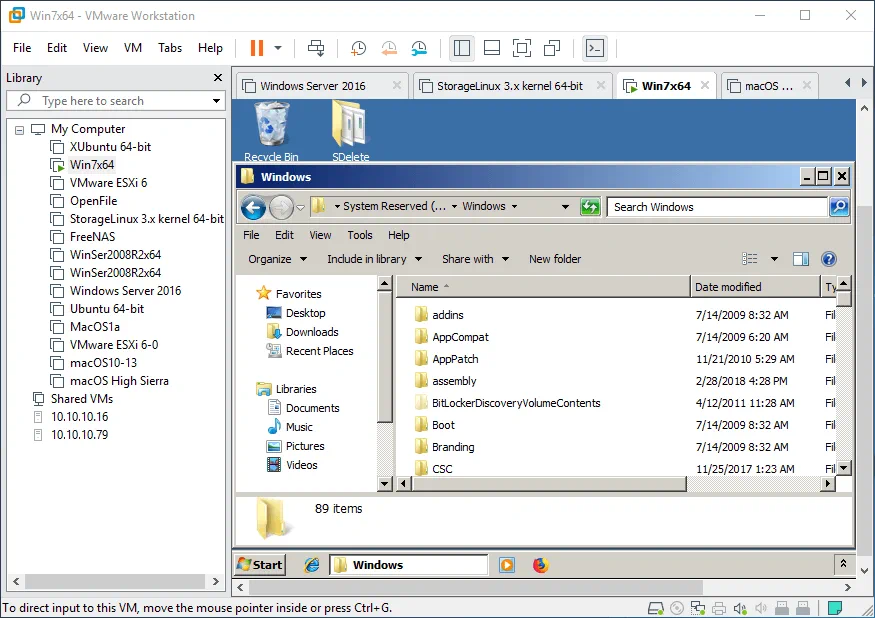Open the pause button dropdown arrow
The height and width of the screenshot is (618, 875).
click(278, 48)
